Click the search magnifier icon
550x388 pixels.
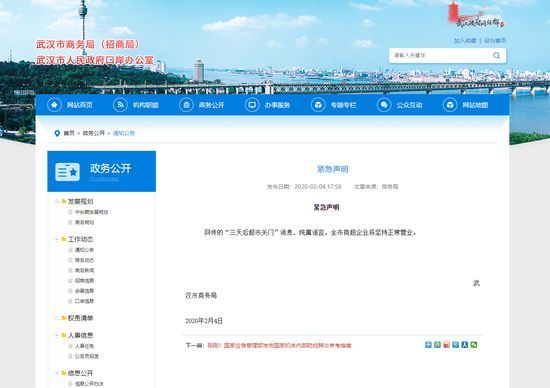pos(496,55)
